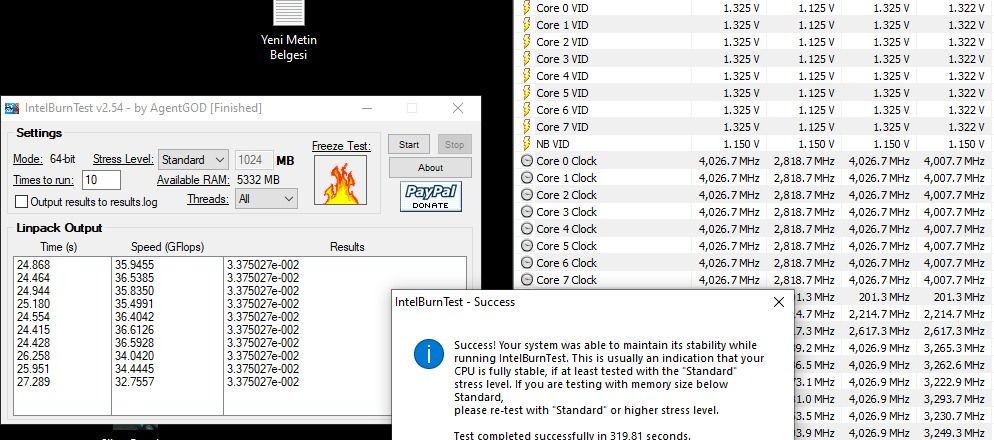994x440 pixels.
Task: Click the IntelBurnTest title bar app icon
Action: pyautogui.click(x=11, y=108)
